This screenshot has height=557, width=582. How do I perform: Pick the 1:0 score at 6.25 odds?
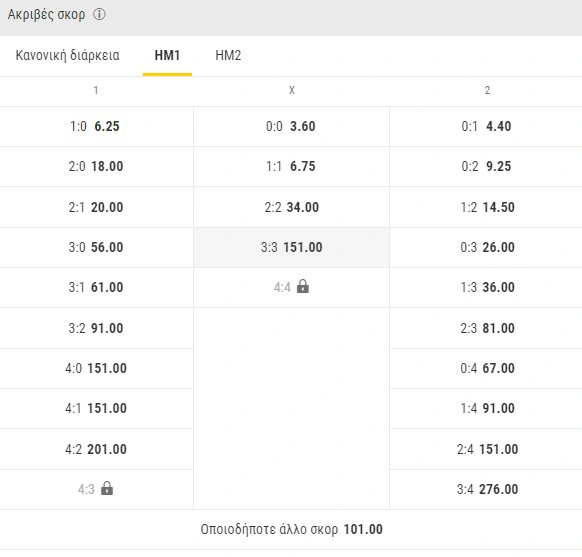pyautogui.click(x=96, y=126)
